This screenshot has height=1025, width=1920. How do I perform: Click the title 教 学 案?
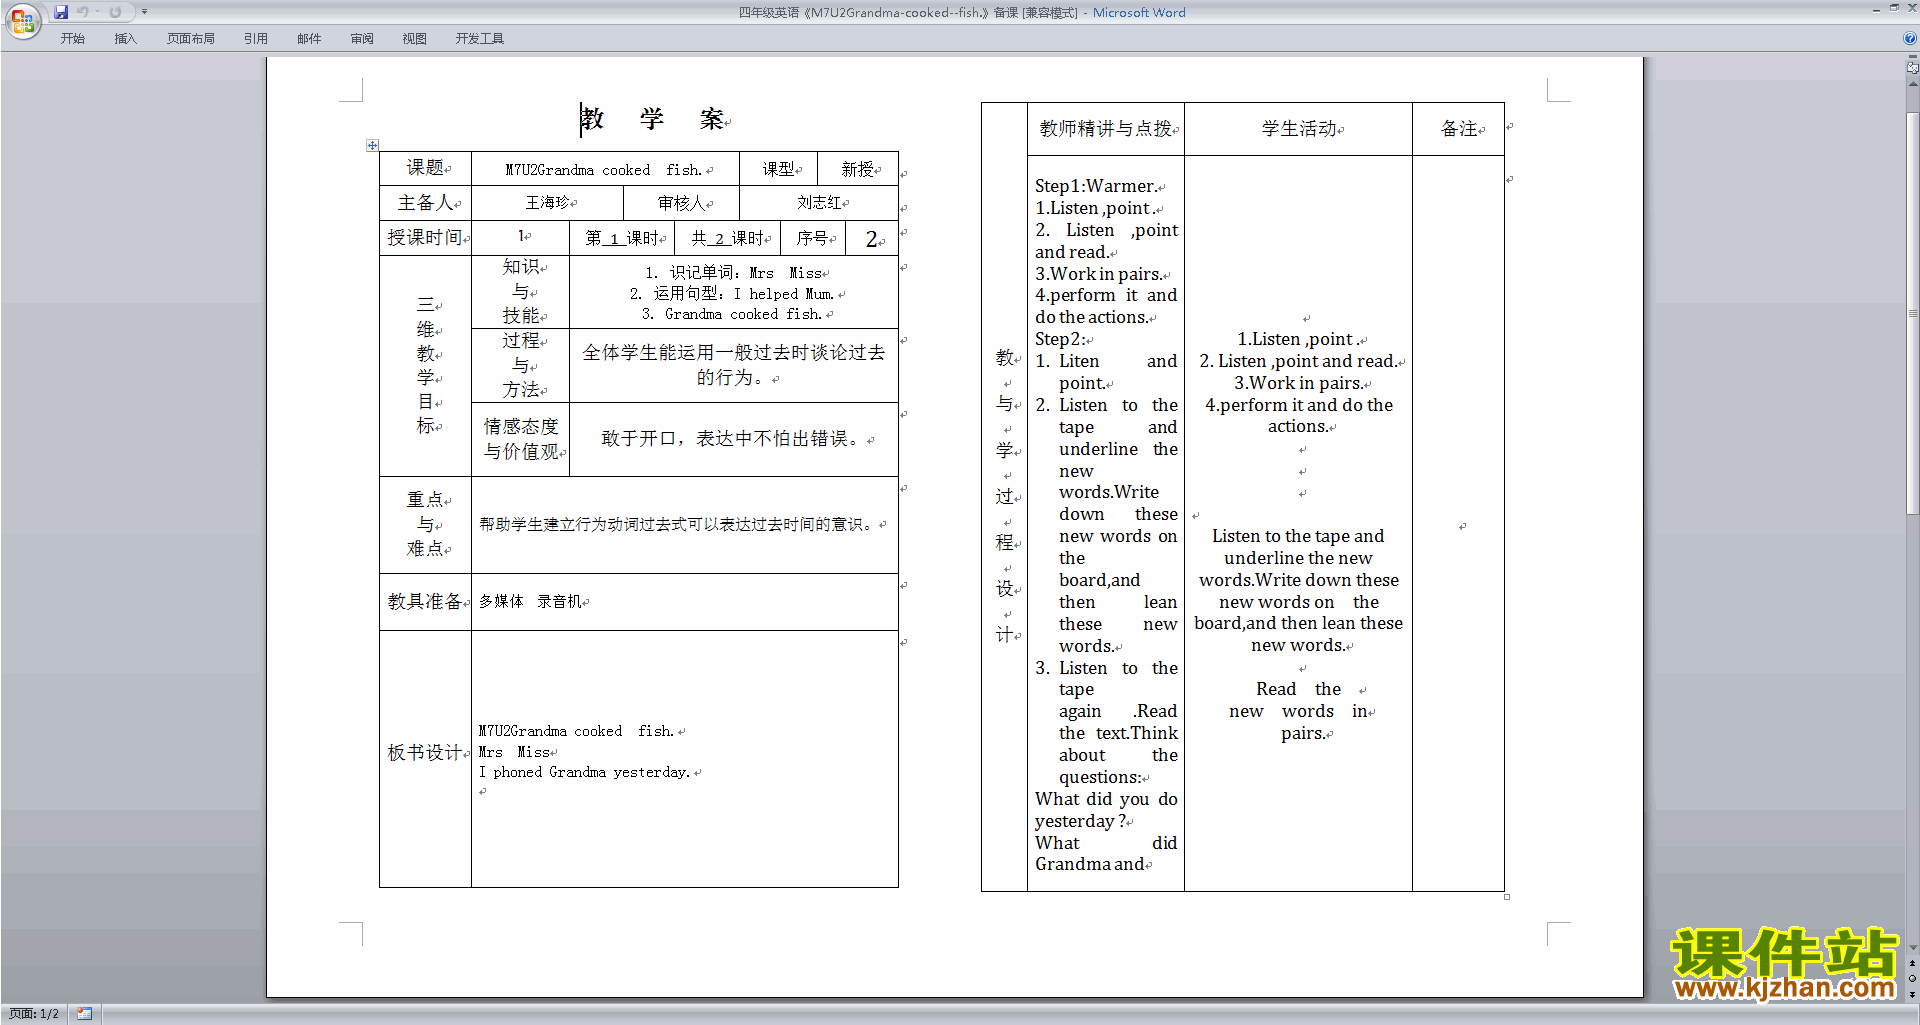653,119
